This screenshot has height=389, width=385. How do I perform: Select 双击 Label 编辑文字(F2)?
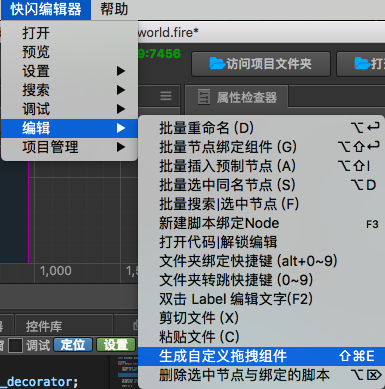click(x=262, y=299)
